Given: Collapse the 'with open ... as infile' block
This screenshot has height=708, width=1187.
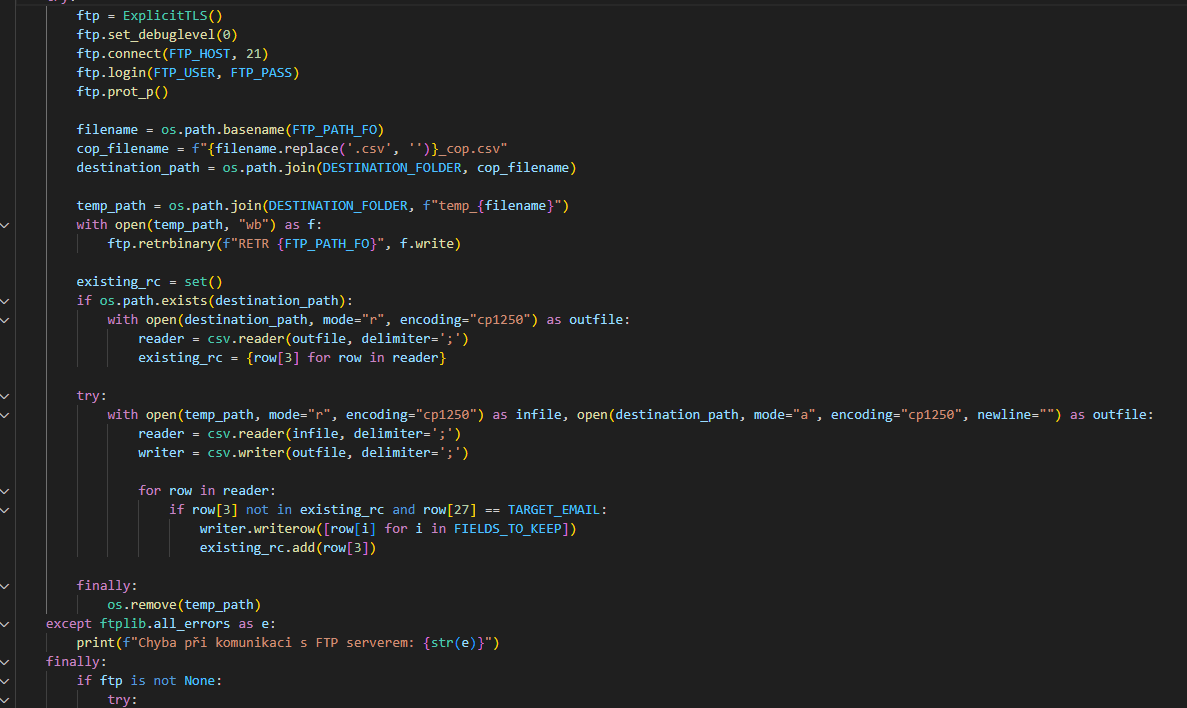Looking at the screenshot, I should [x=5, y=415].
